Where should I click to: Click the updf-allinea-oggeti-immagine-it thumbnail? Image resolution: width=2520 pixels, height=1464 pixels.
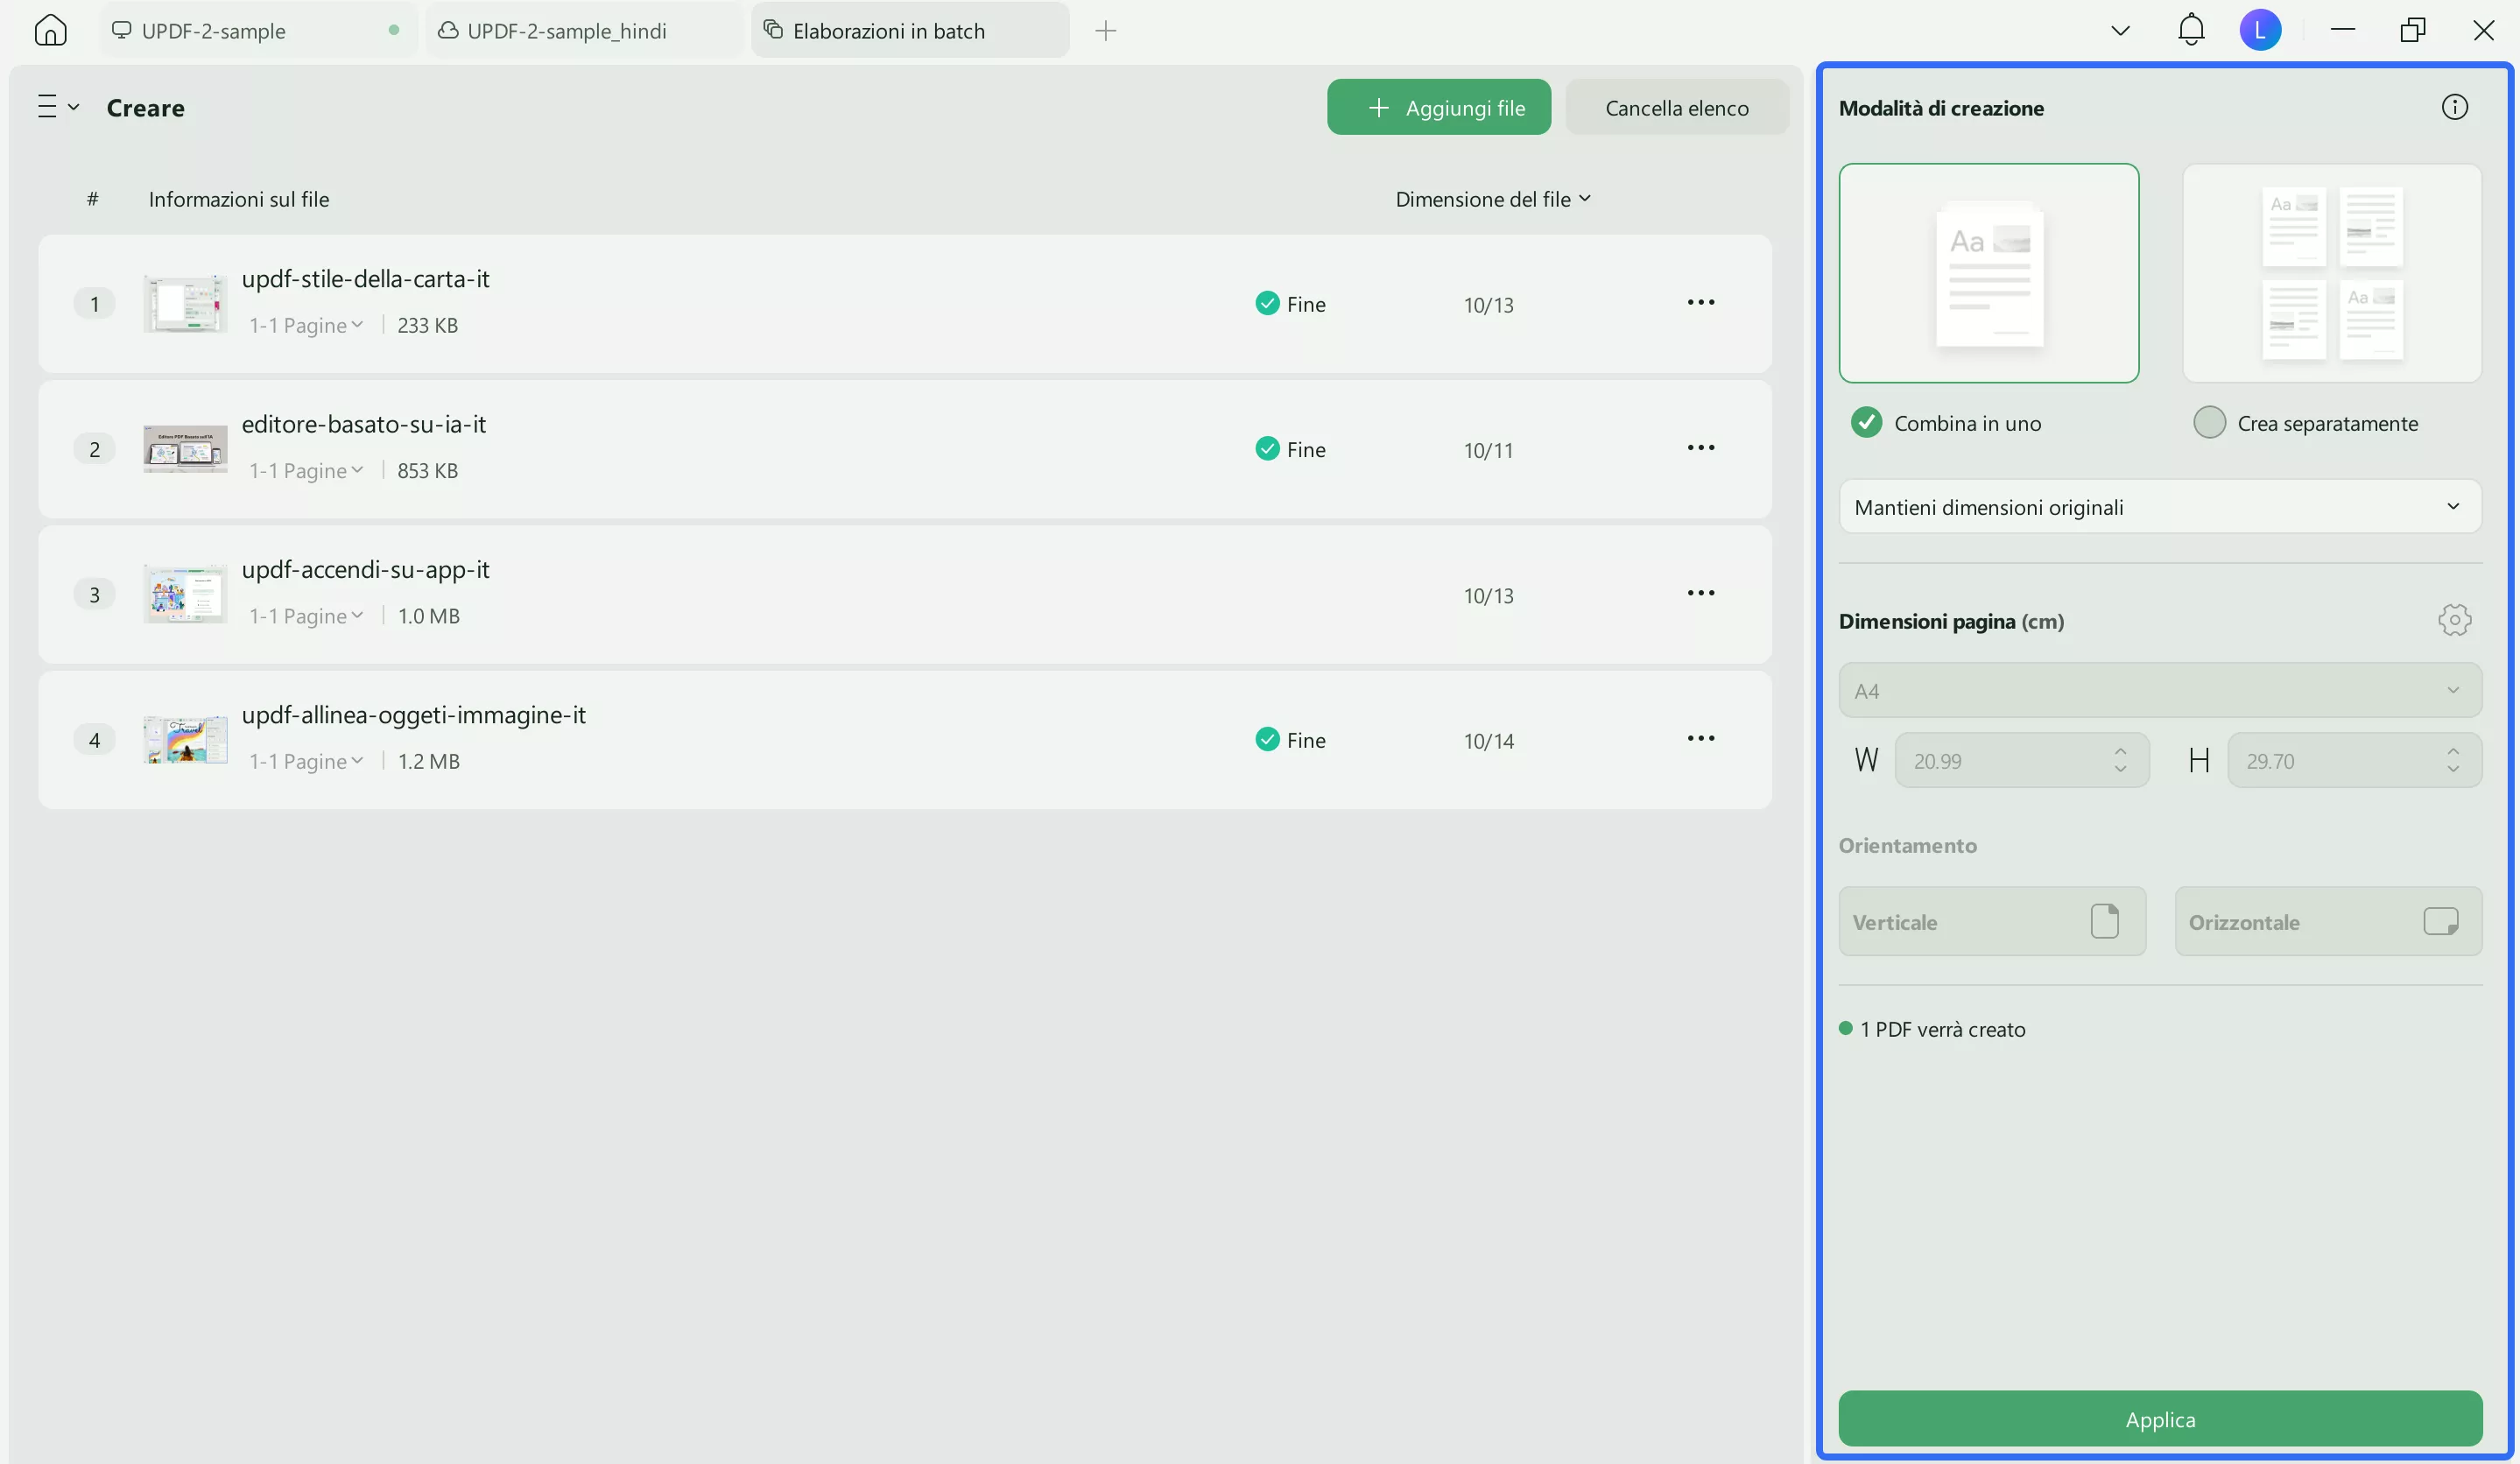(x=185, y=740)
